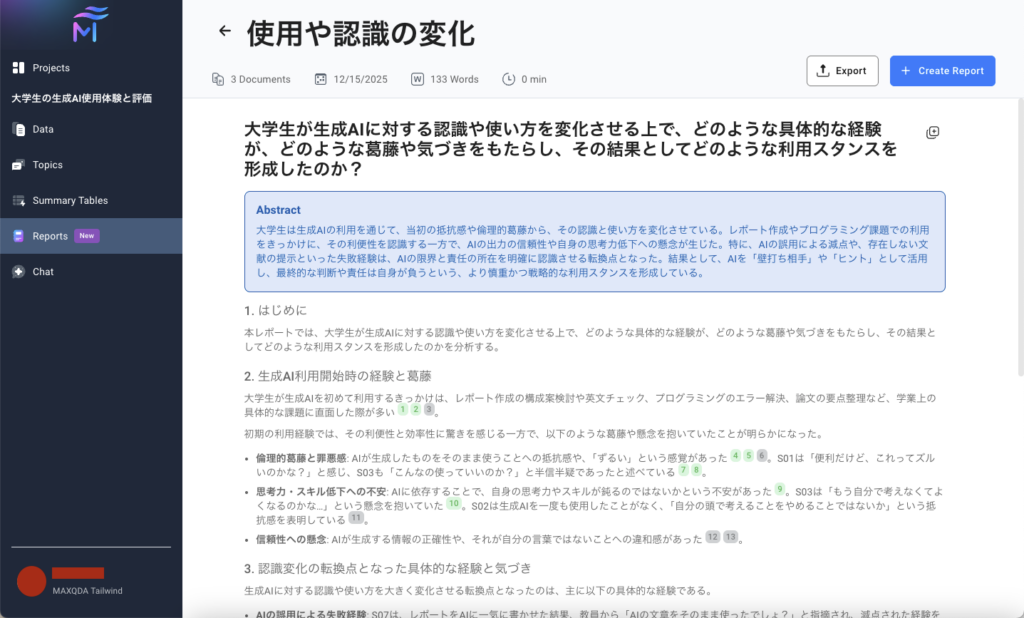Click citation badge 12 under reliability concerns

(x=712, y=537)
